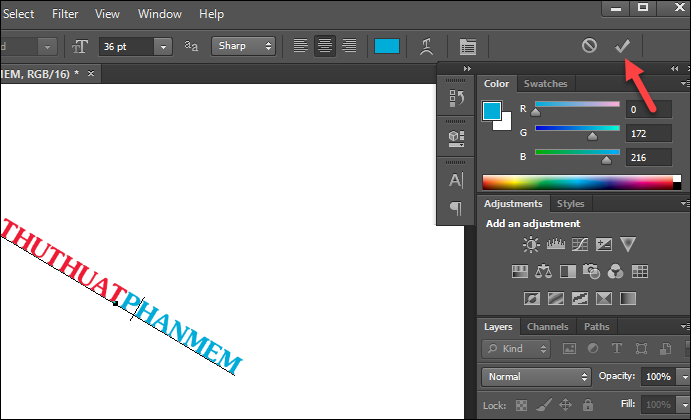Viewport: 691px width, 420px height.
Task: Collapse the right panels to icons
Action: coord(674,68)
